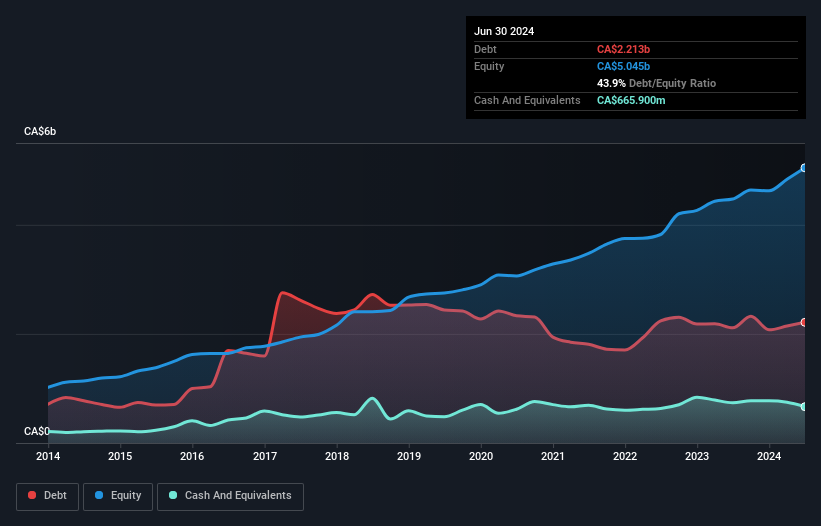Click the CA$2.213b debt value

[x=623, y=49]
